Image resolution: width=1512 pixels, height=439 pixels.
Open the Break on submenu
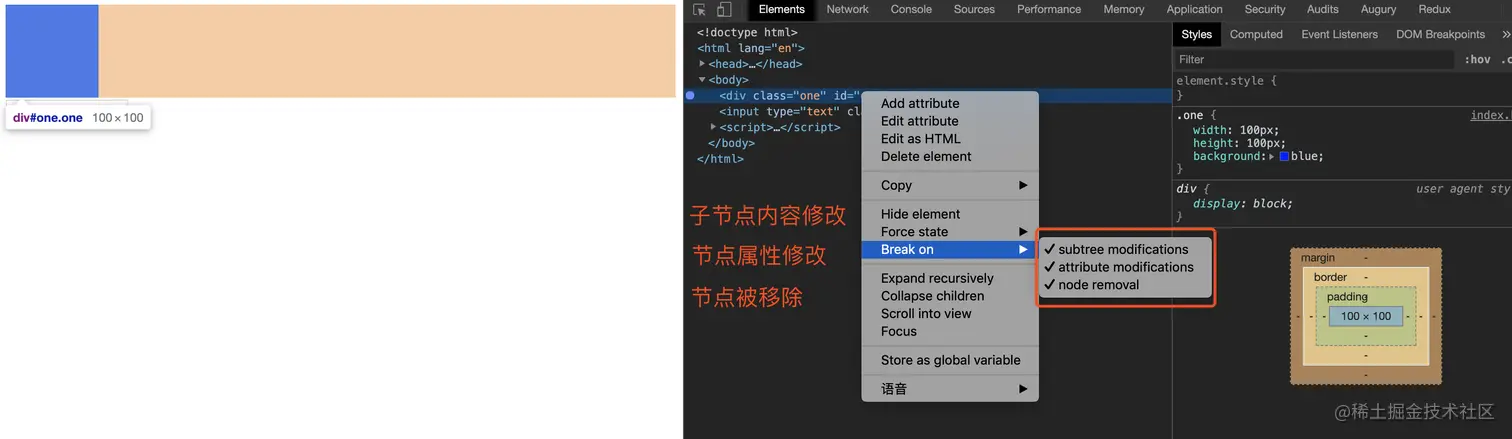click(950, 249)
